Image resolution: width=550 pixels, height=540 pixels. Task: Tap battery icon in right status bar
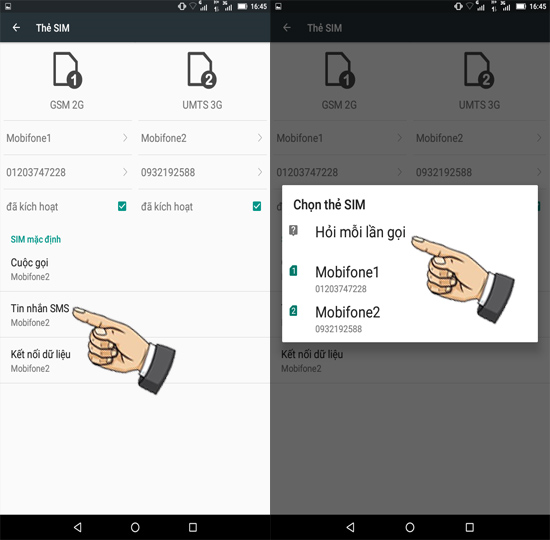click(x=521, y=6)
